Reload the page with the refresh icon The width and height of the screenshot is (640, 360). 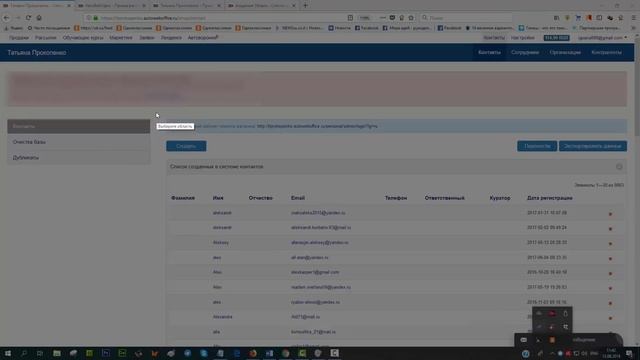pyautogui.click(x=28, y=18)
